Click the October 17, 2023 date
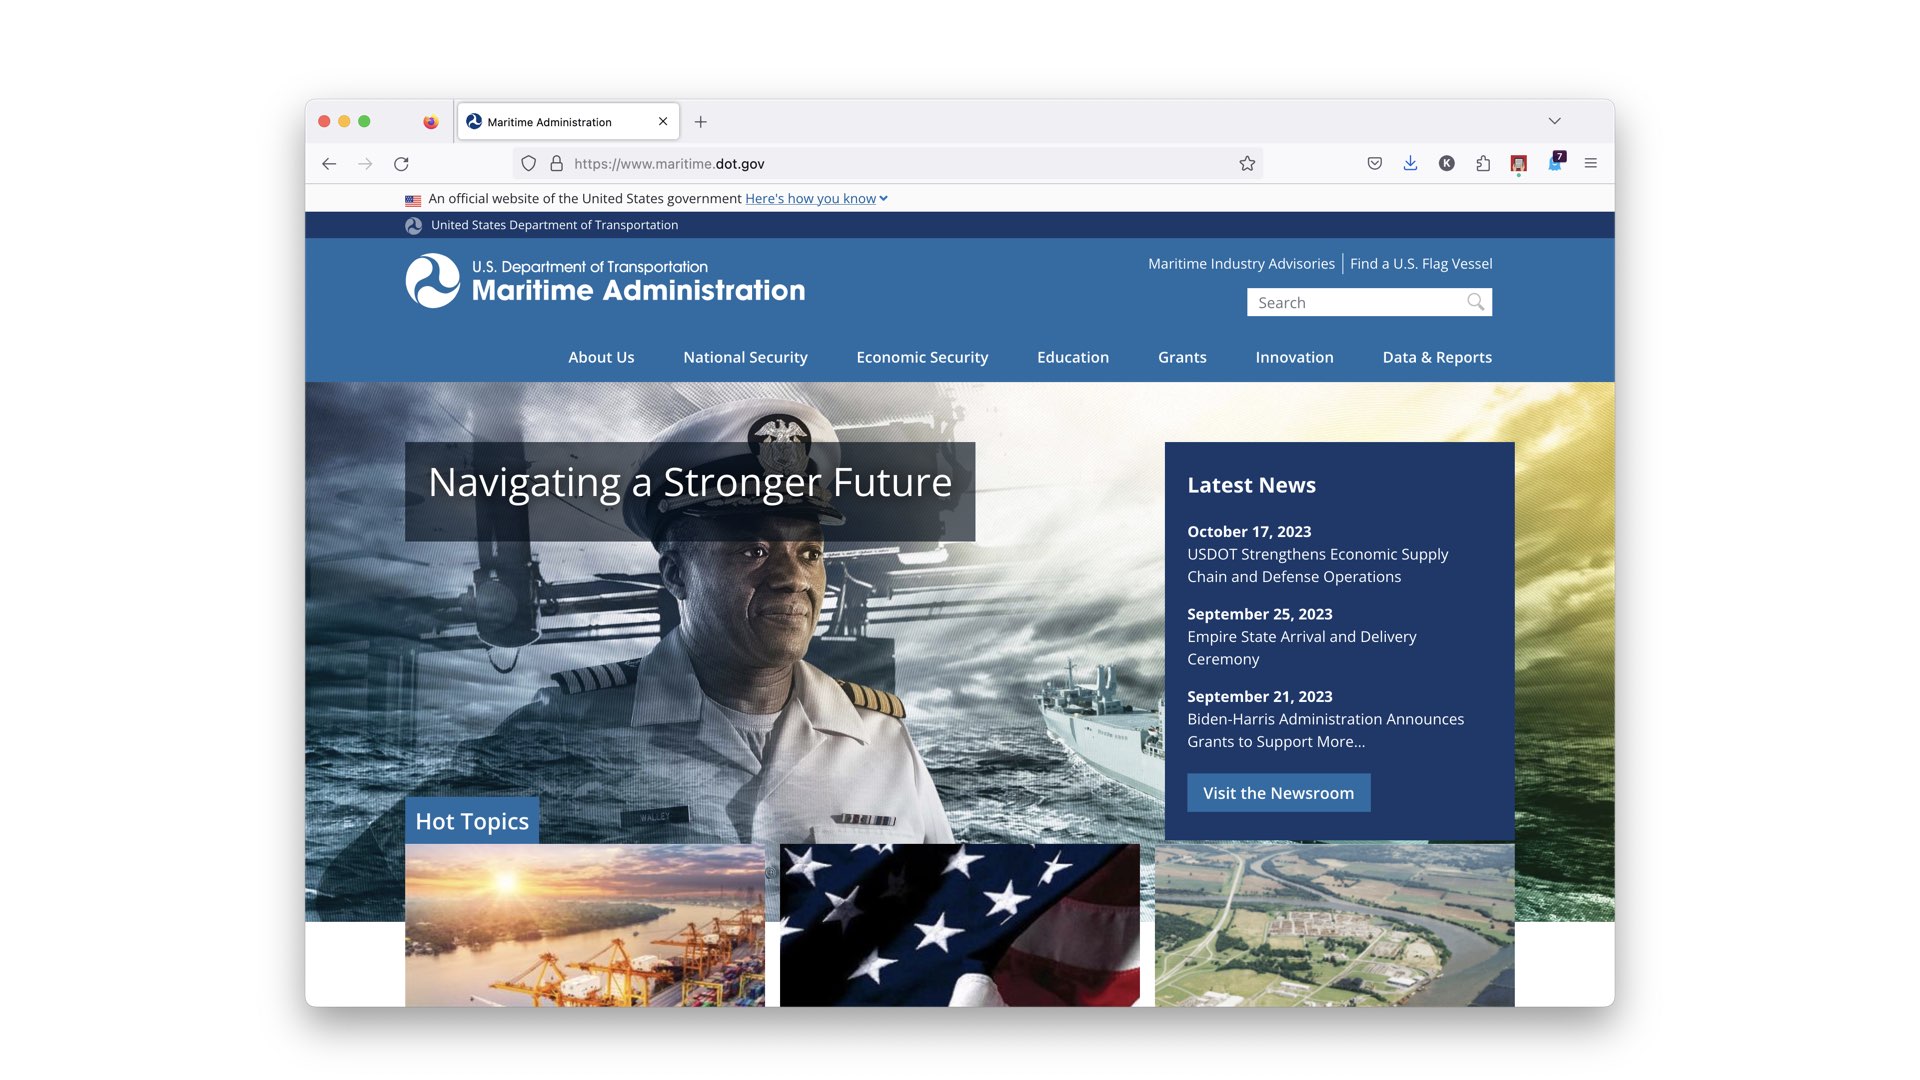The height and width of the screenshot is (1080, 1920). tap(1249, 532)
